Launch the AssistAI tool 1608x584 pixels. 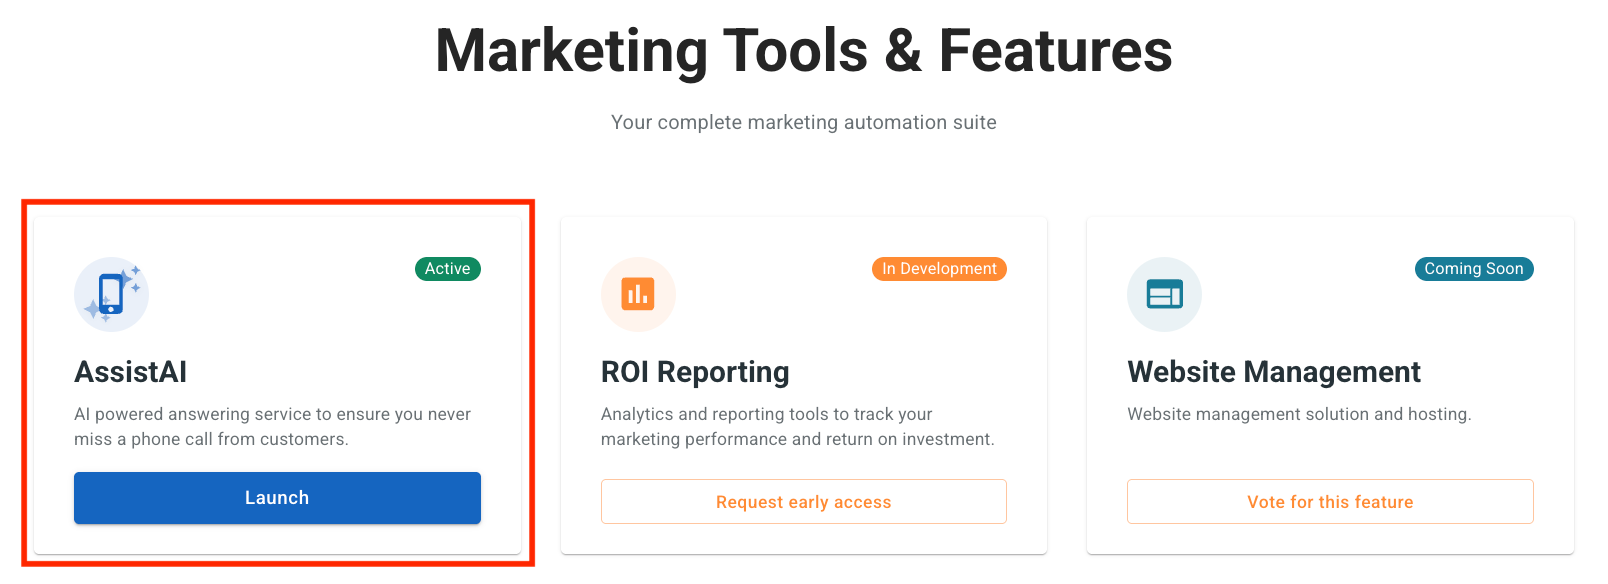pyautogui.click(x=277, y=498)
